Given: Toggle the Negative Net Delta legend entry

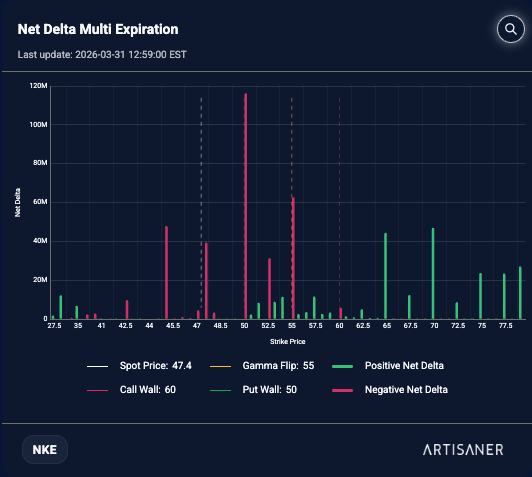Looking at the screenshot, I should [390, 389].
